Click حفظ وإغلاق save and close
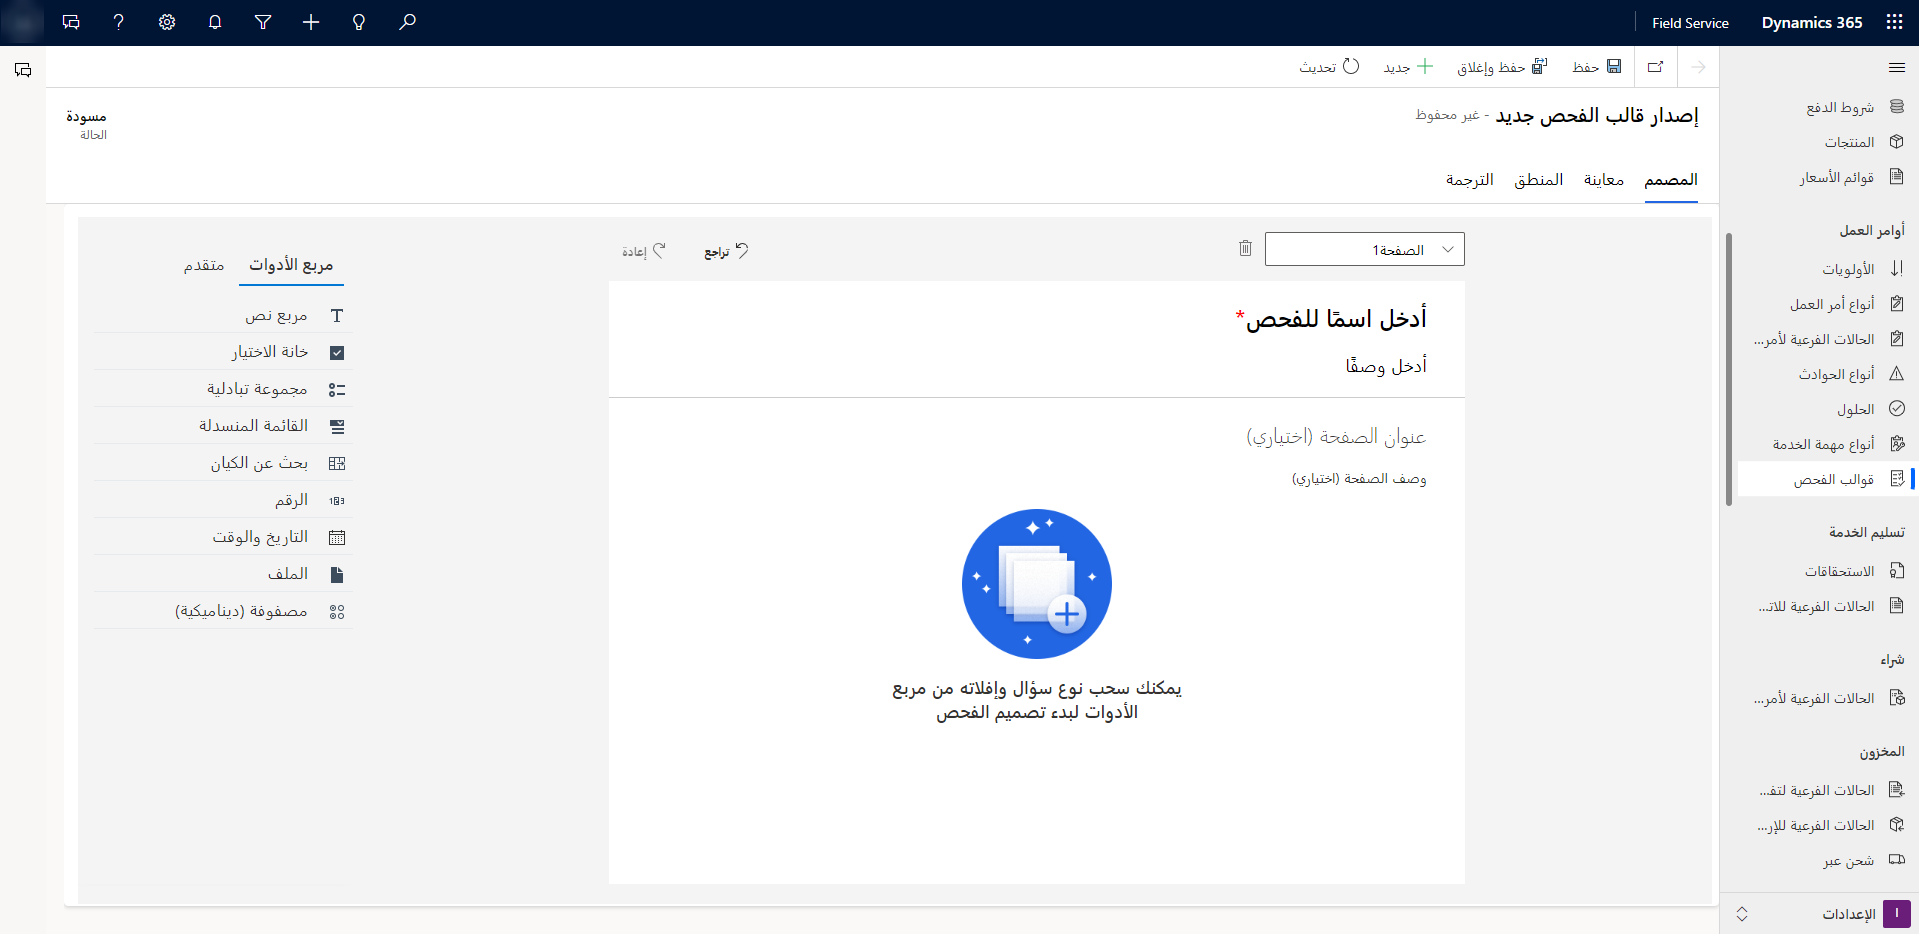Viewport: 1919px width, 934px height. [x=1502, y=67]
